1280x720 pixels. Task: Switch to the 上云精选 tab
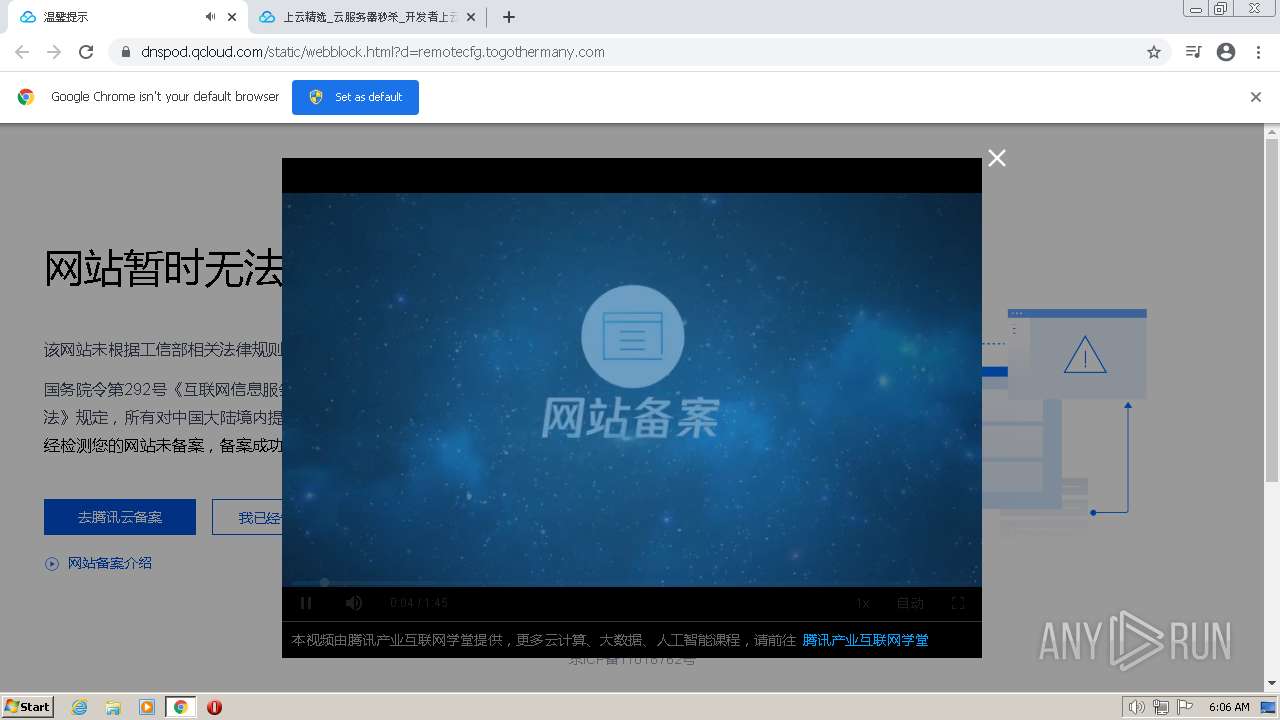[369, 17]
